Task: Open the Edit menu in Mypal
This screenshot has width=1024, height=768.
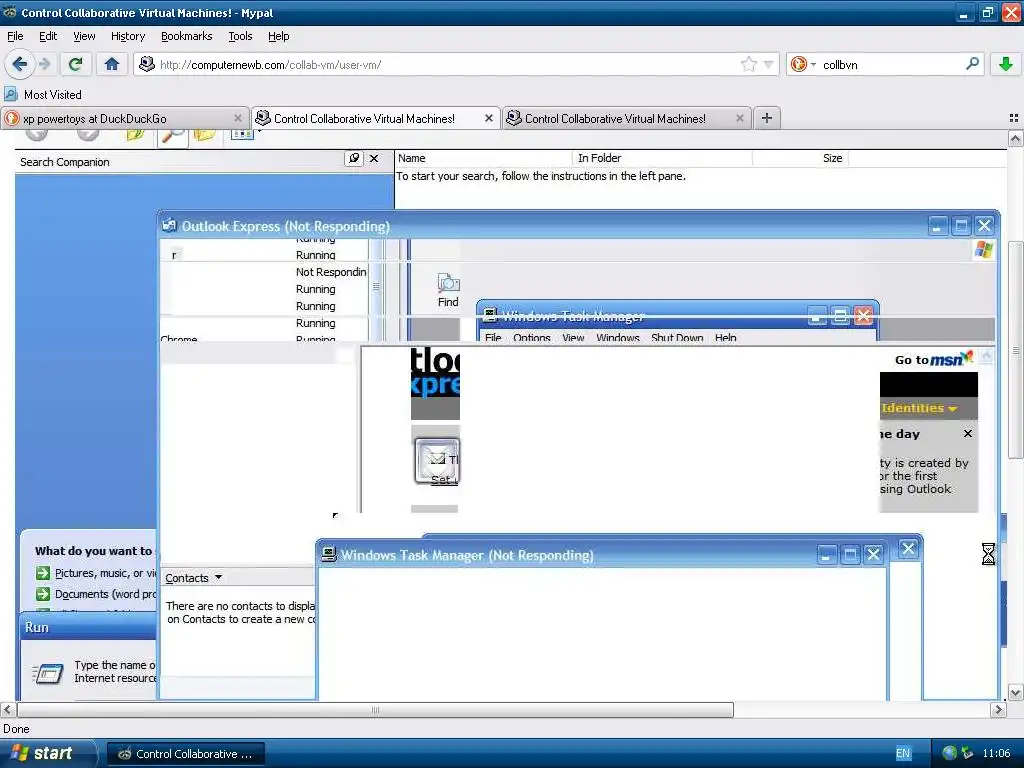Action: click(x=48, y=36)
